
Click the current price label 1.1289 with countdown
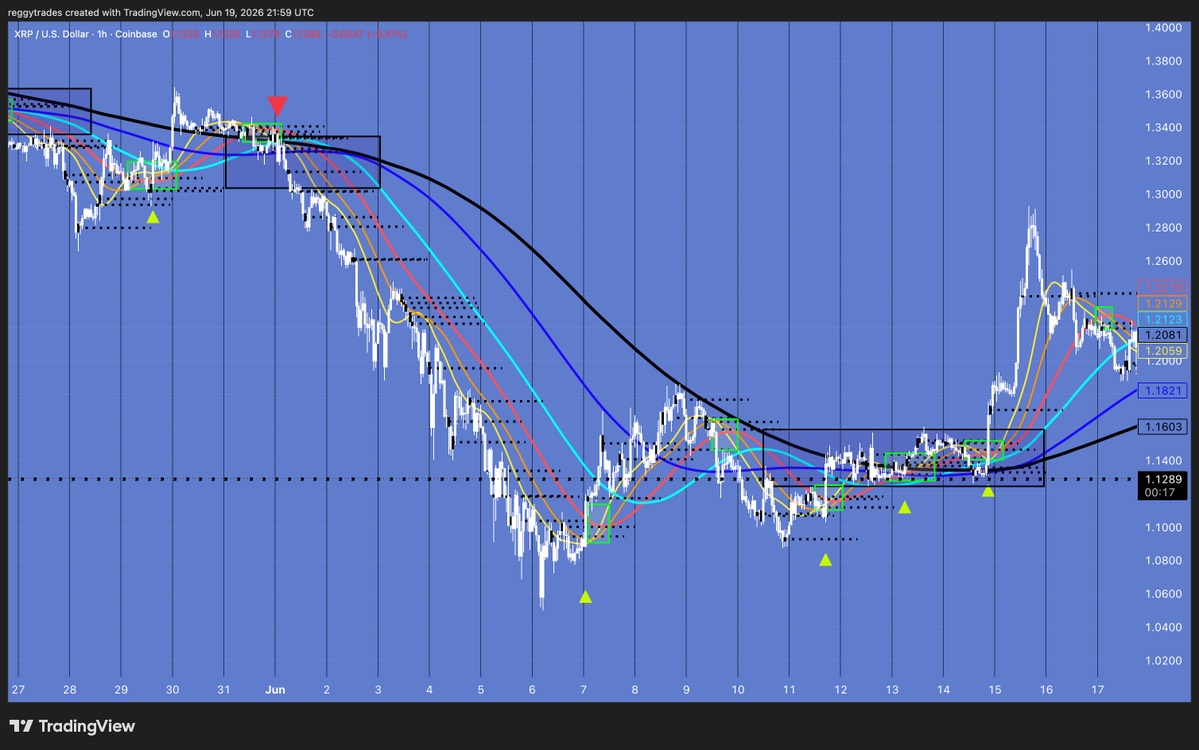(x=1162, y=485)
